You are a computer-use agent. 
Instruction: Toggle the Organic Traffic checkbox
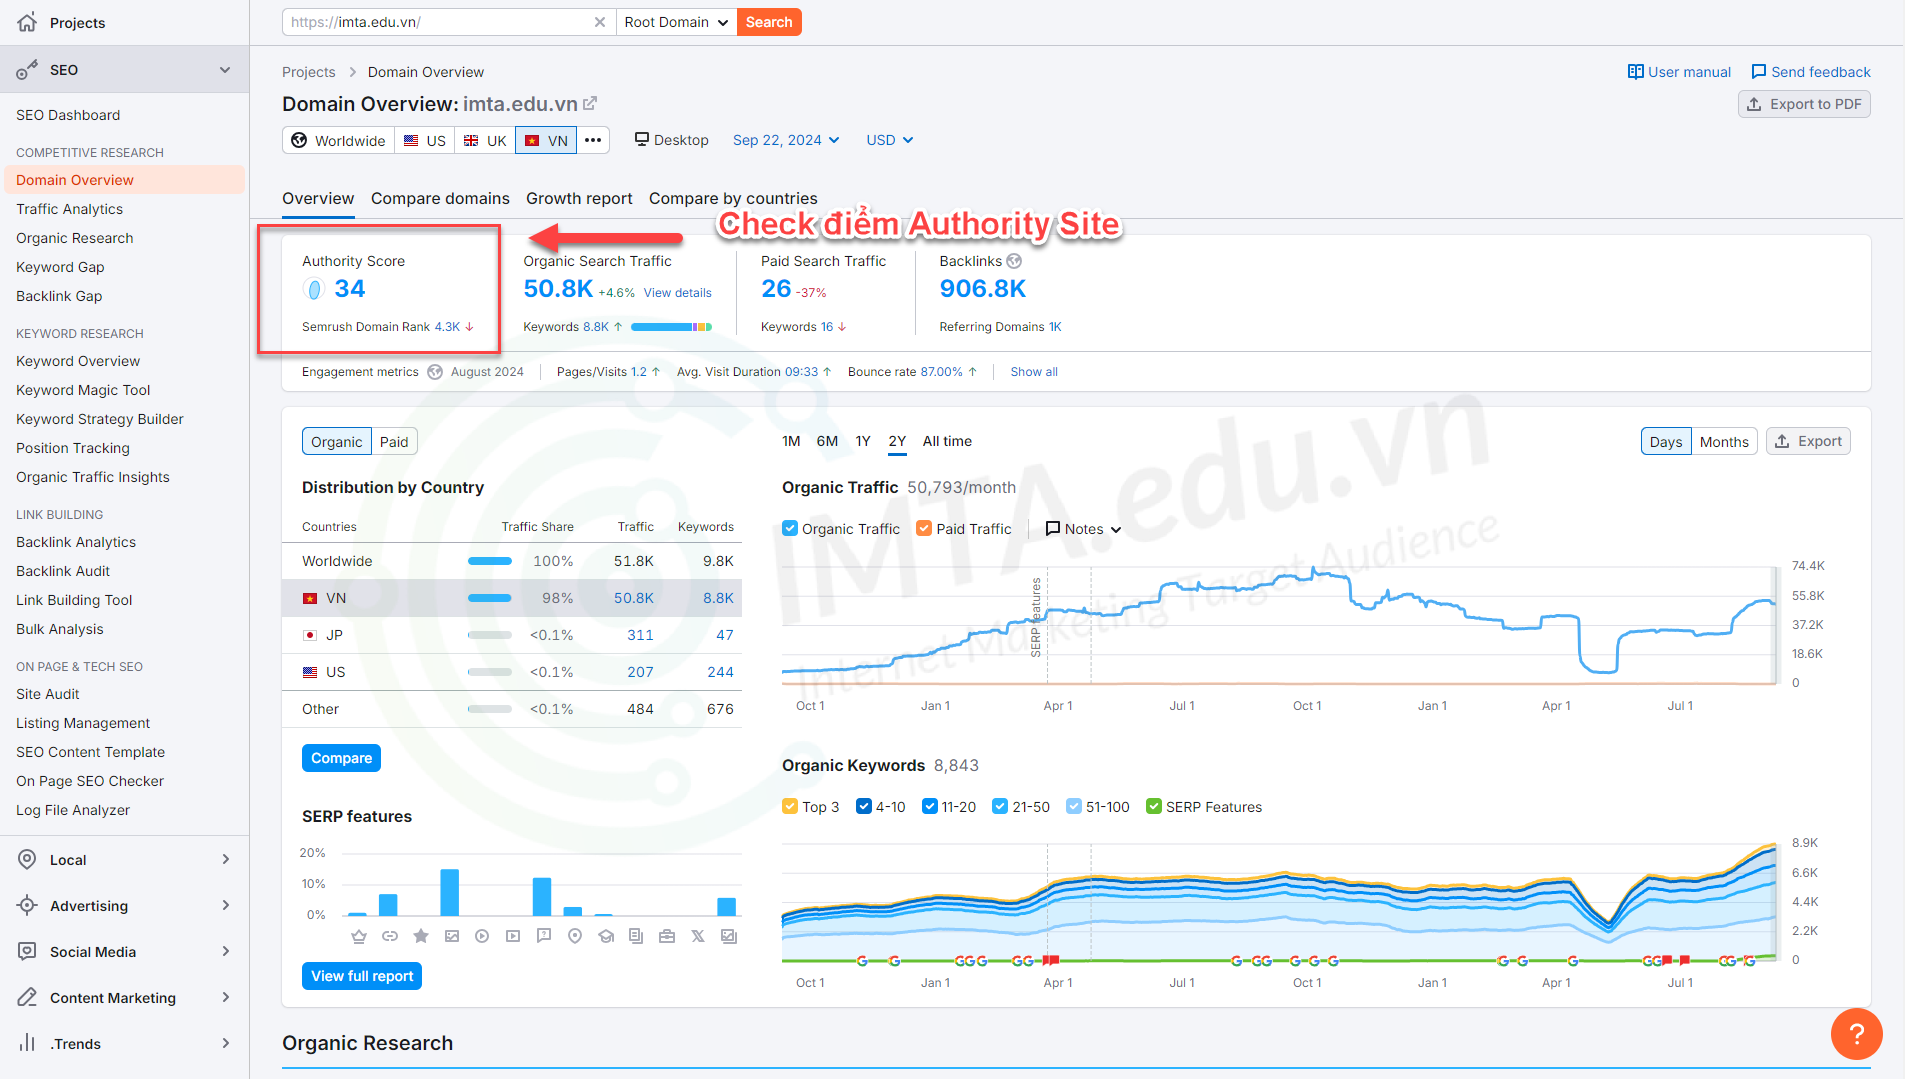[x=790, y=529]
